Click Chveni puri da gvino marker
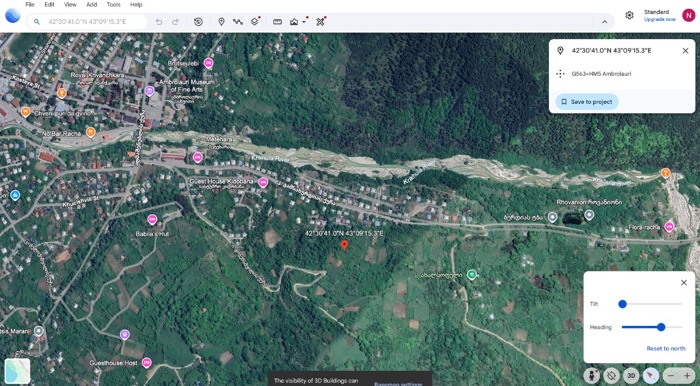 pyautogui.click(x=25, y=112)
